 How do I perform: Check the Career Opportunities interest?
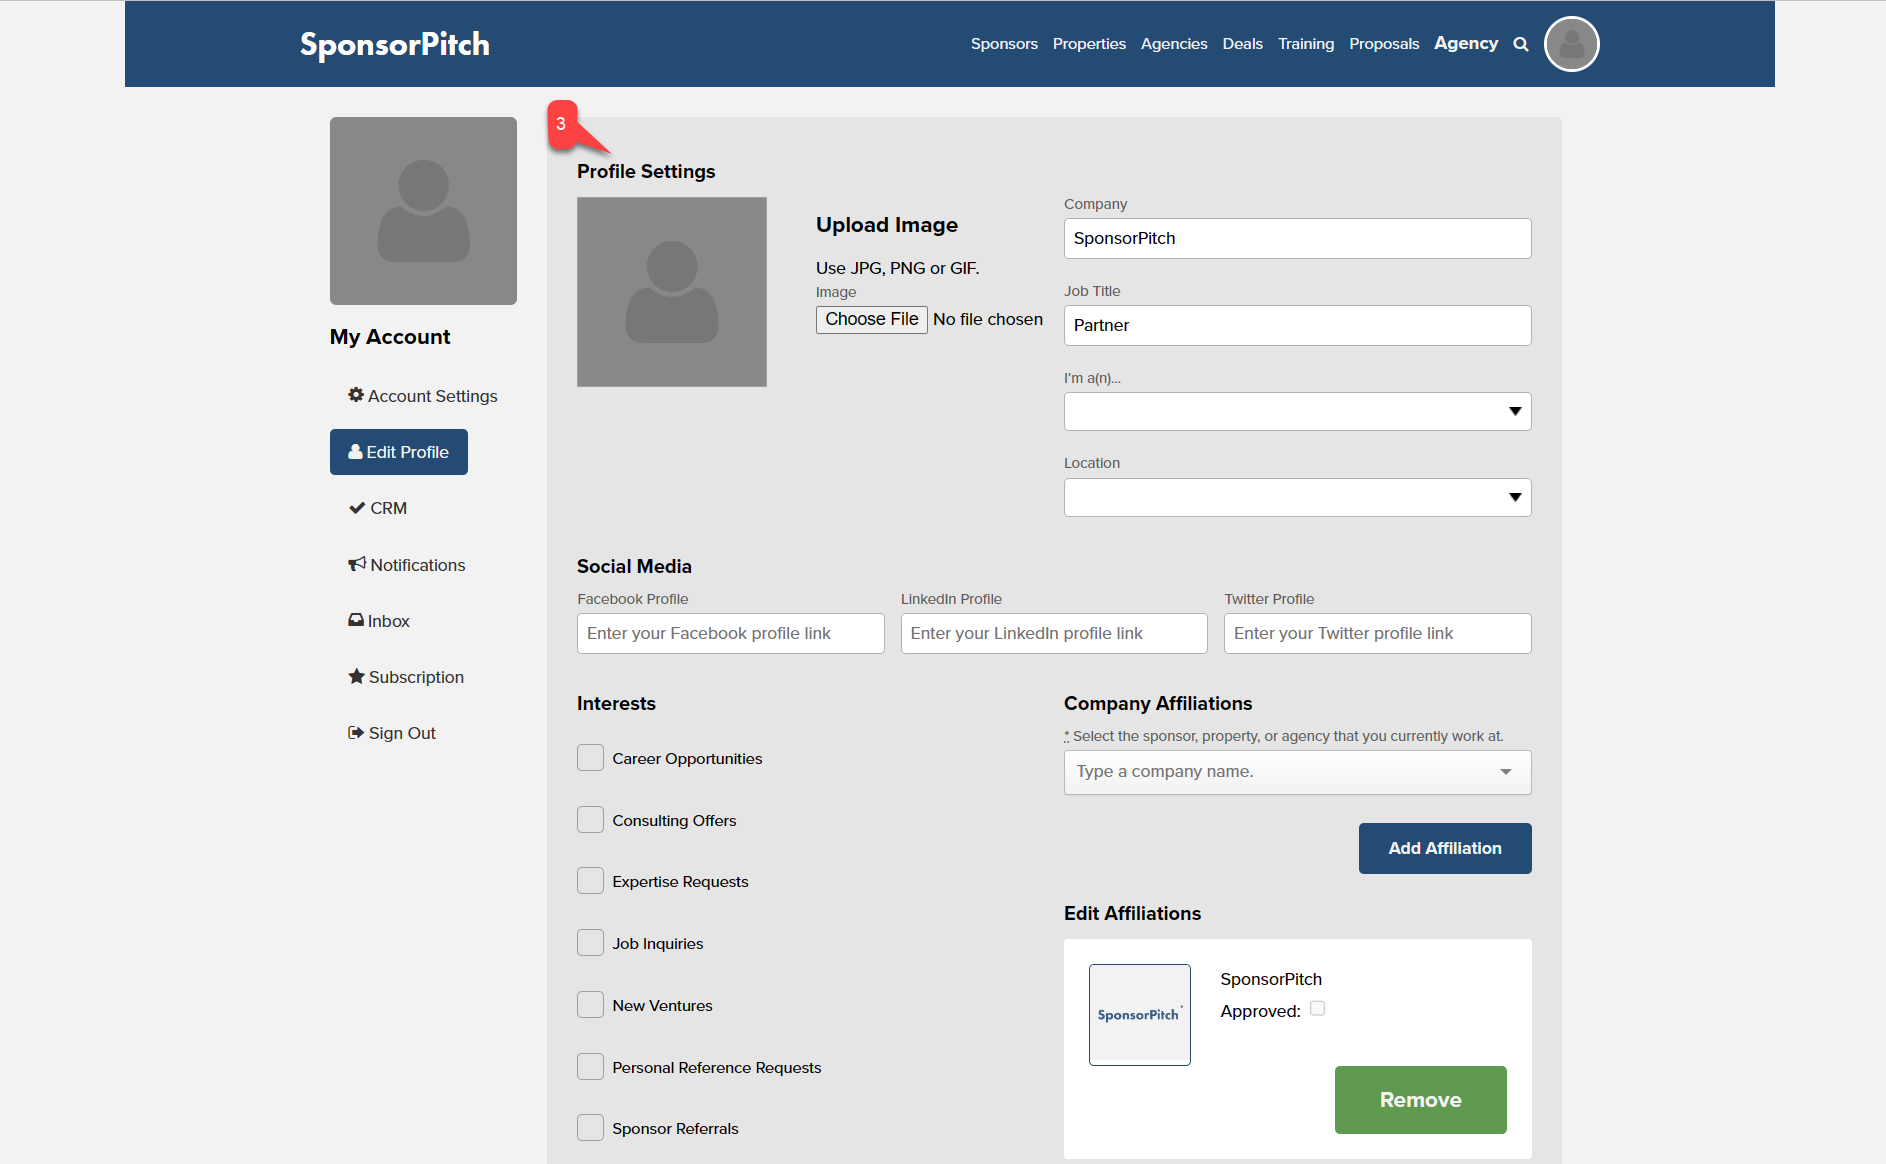click(x=590, y=758)
